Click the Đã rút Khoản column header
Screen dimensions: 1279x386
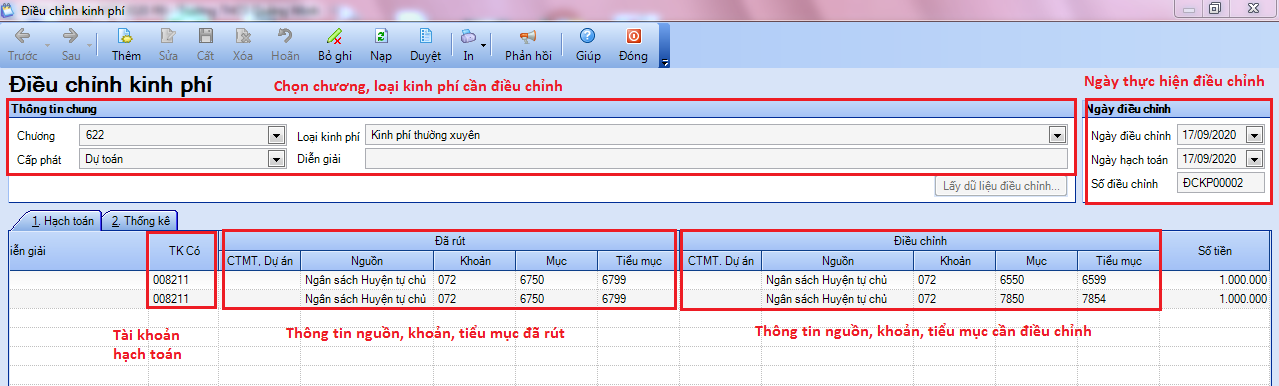point(475,261)
